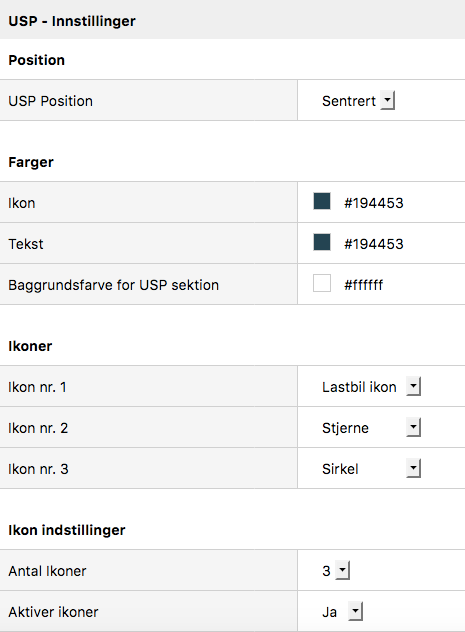Edit the #ffffff background hex value
Screen dimensions: 465x632
coord(363,285)
